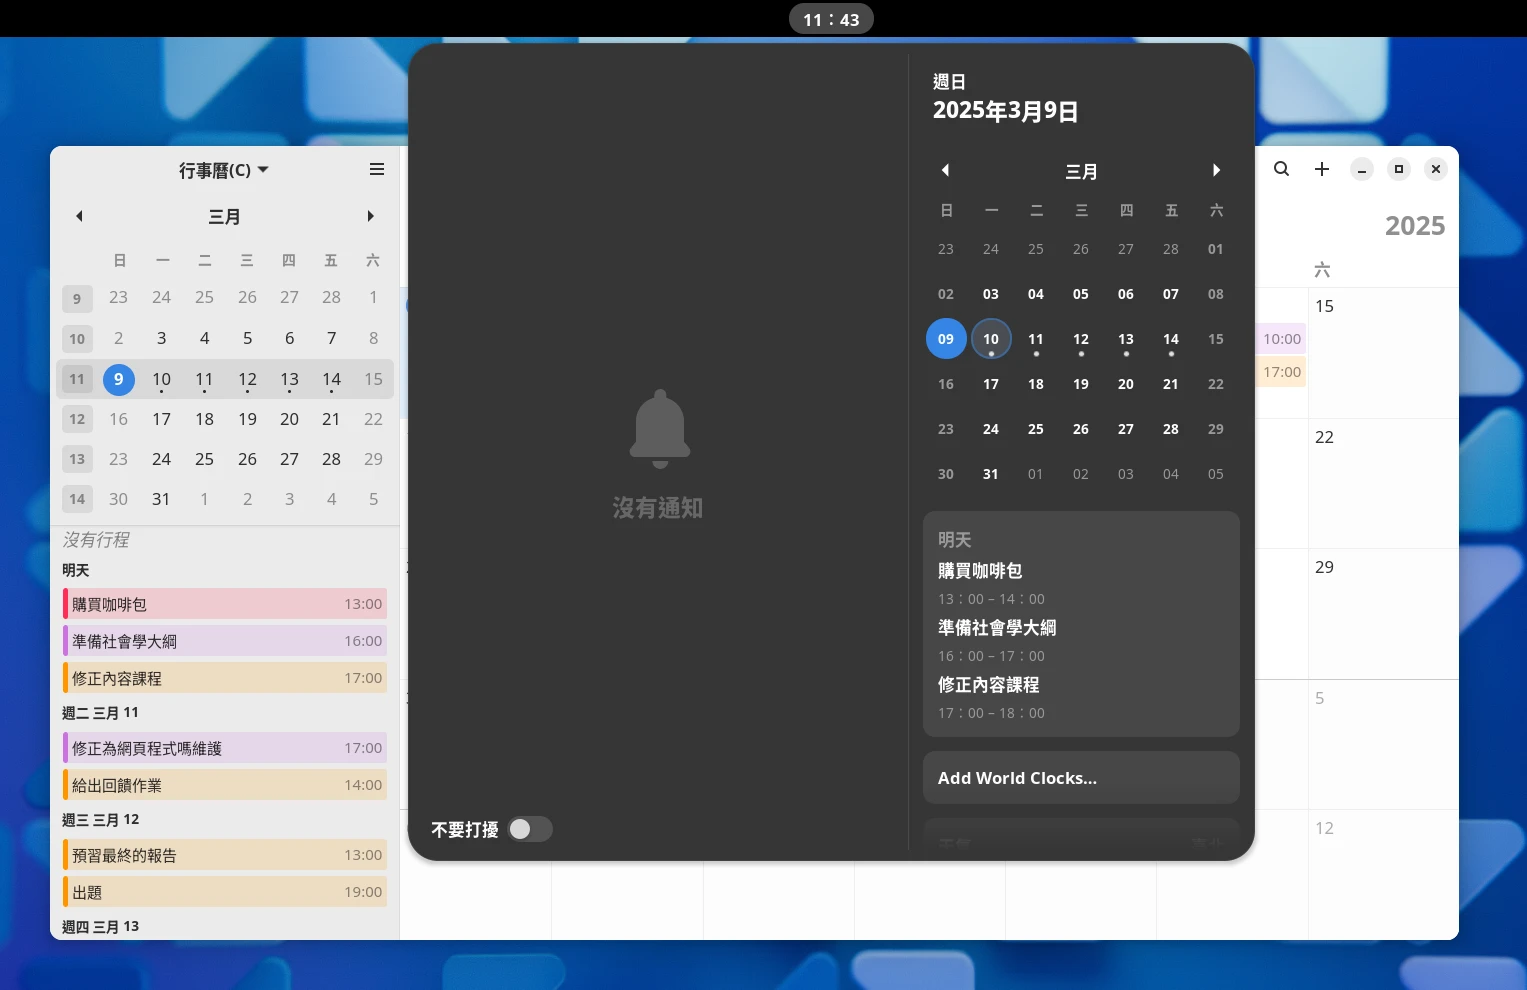Image resolution: width=1527 pixels, height=990 pixels.
Task: Click Add World Clocks button
Action: [x=1080, y=778]
